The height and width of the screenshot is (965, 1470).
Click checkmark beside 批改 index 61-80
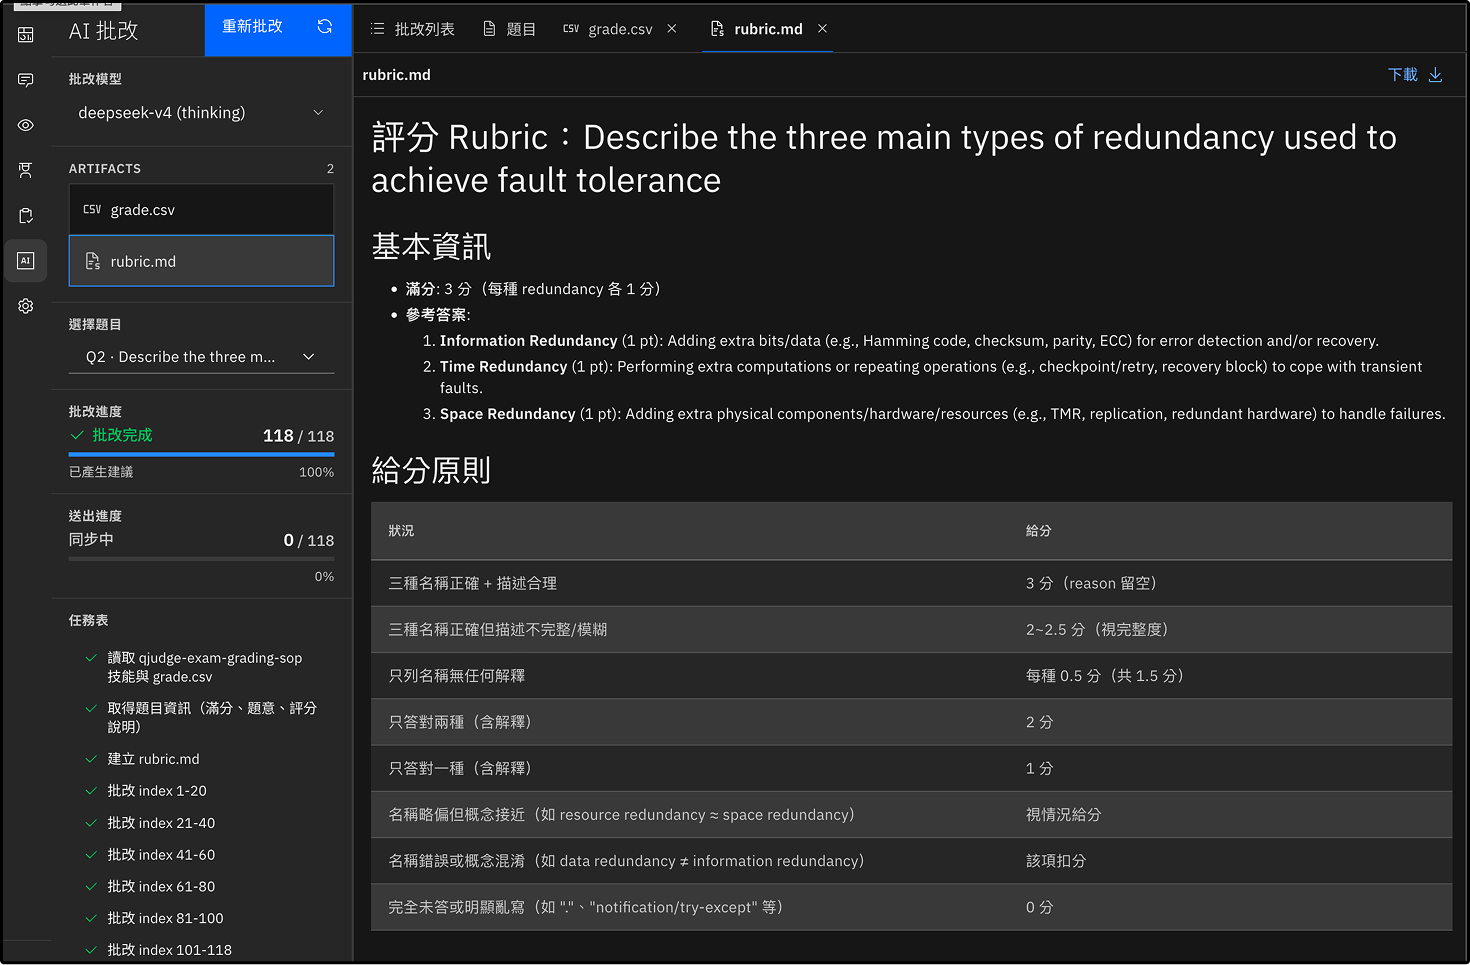[x=91, y=887]
